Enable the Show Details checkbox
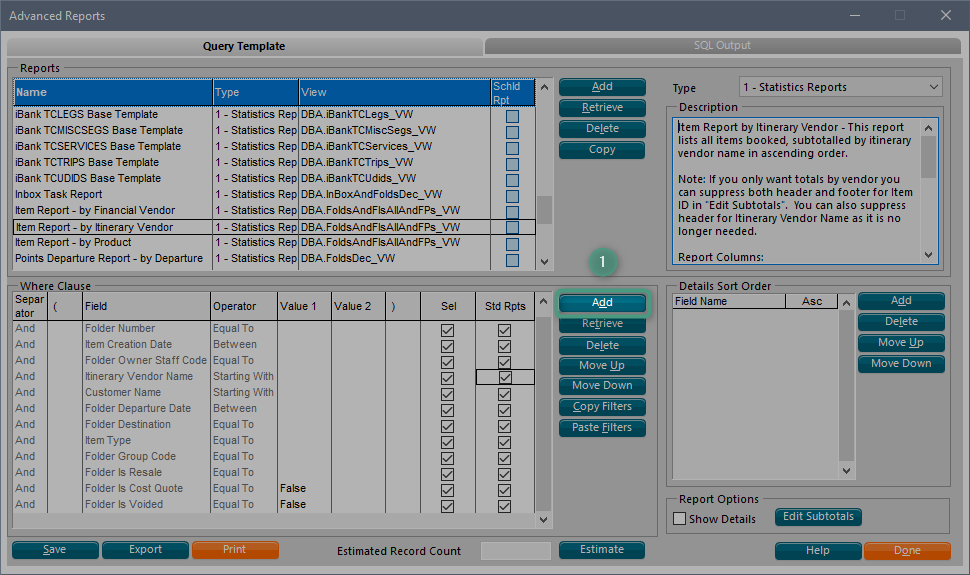This screenshot has height=575, width=970. (x=679, y=519)
